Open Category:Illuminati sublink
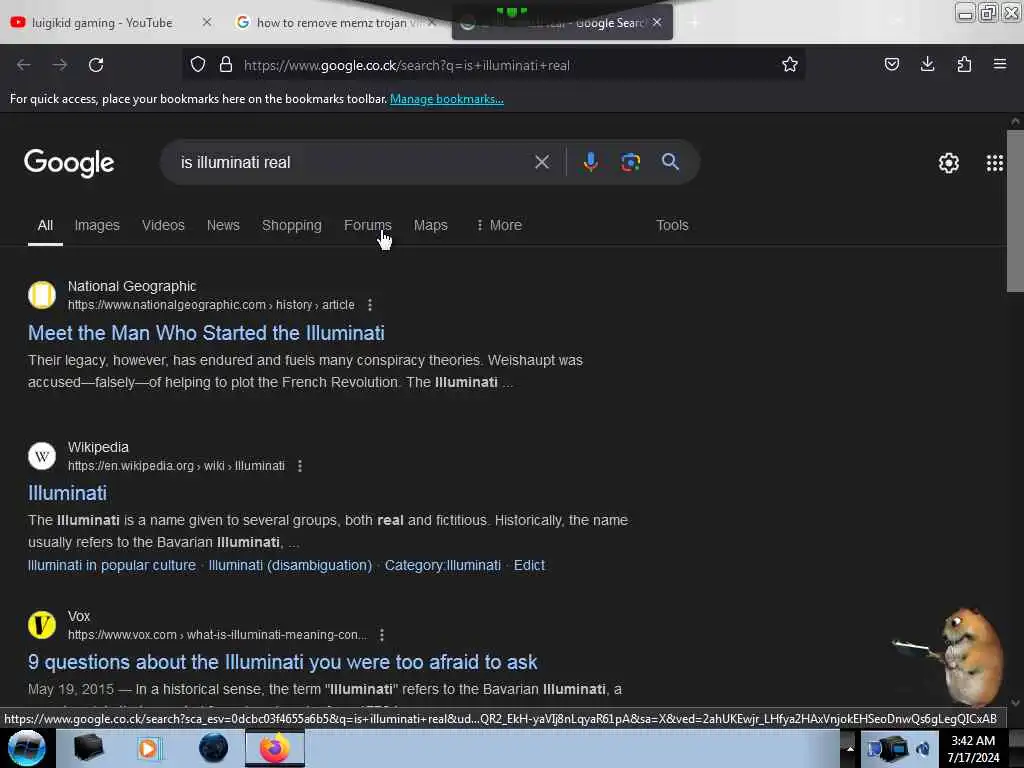Screen dimensions: 1024x768 pos(443,566)
